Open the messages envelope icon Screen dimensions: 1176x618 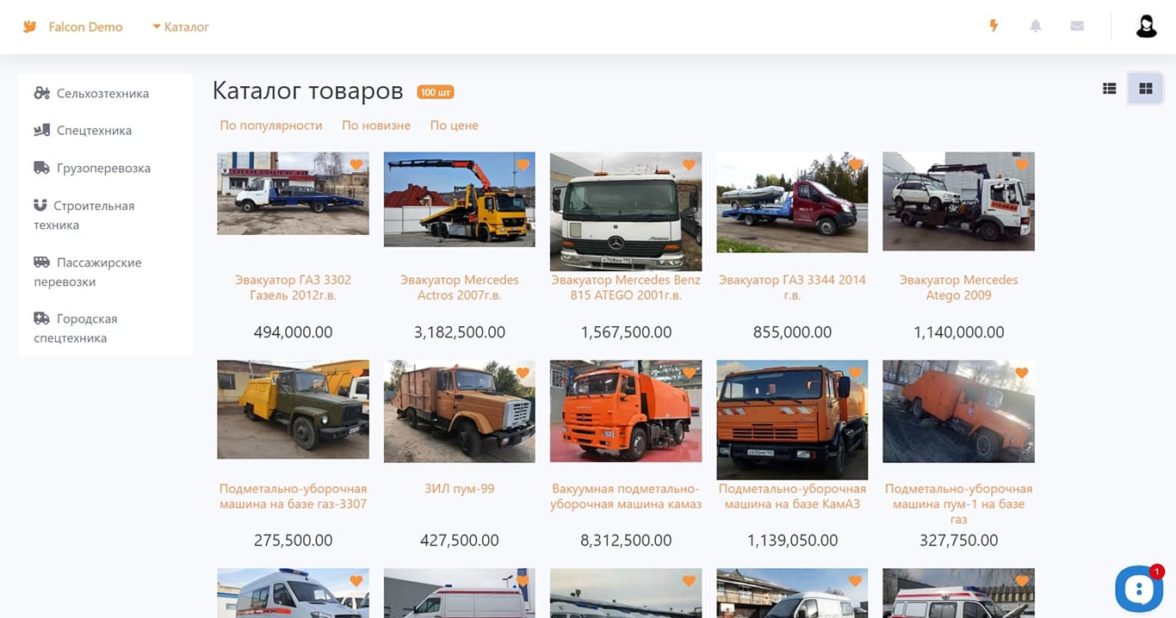pos(1077,26)
